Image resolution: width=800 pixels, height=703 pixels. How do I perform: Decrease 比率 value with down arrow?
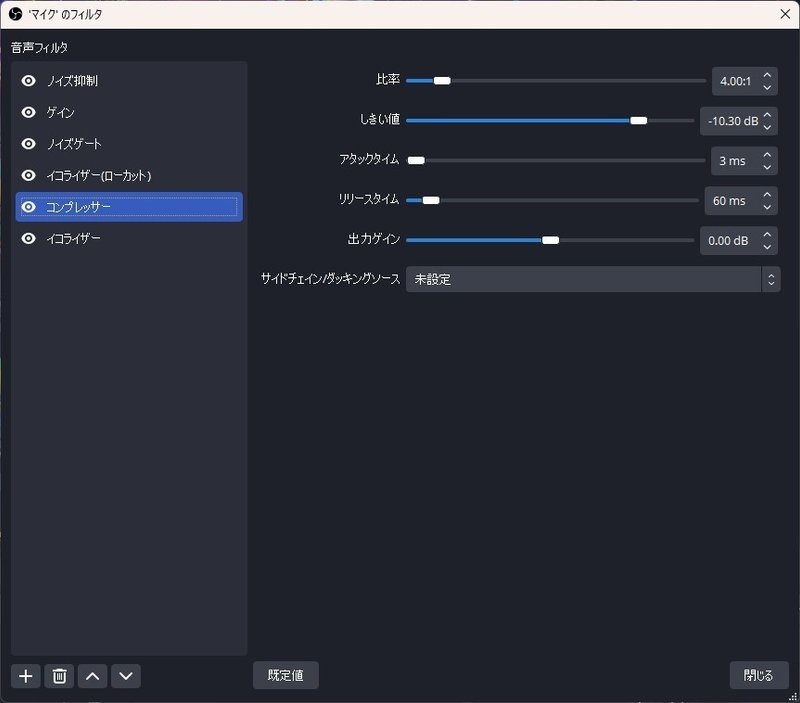pos(767,87)
